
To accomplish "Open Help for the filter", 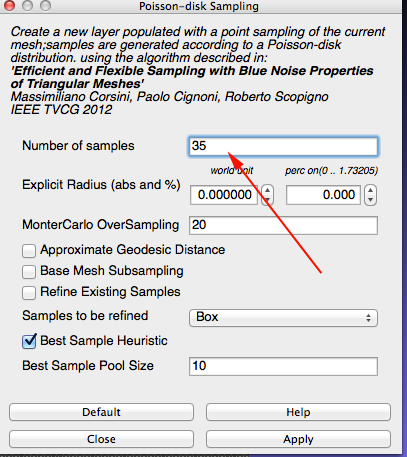I will pyautogui.click(x=298, y=412).
